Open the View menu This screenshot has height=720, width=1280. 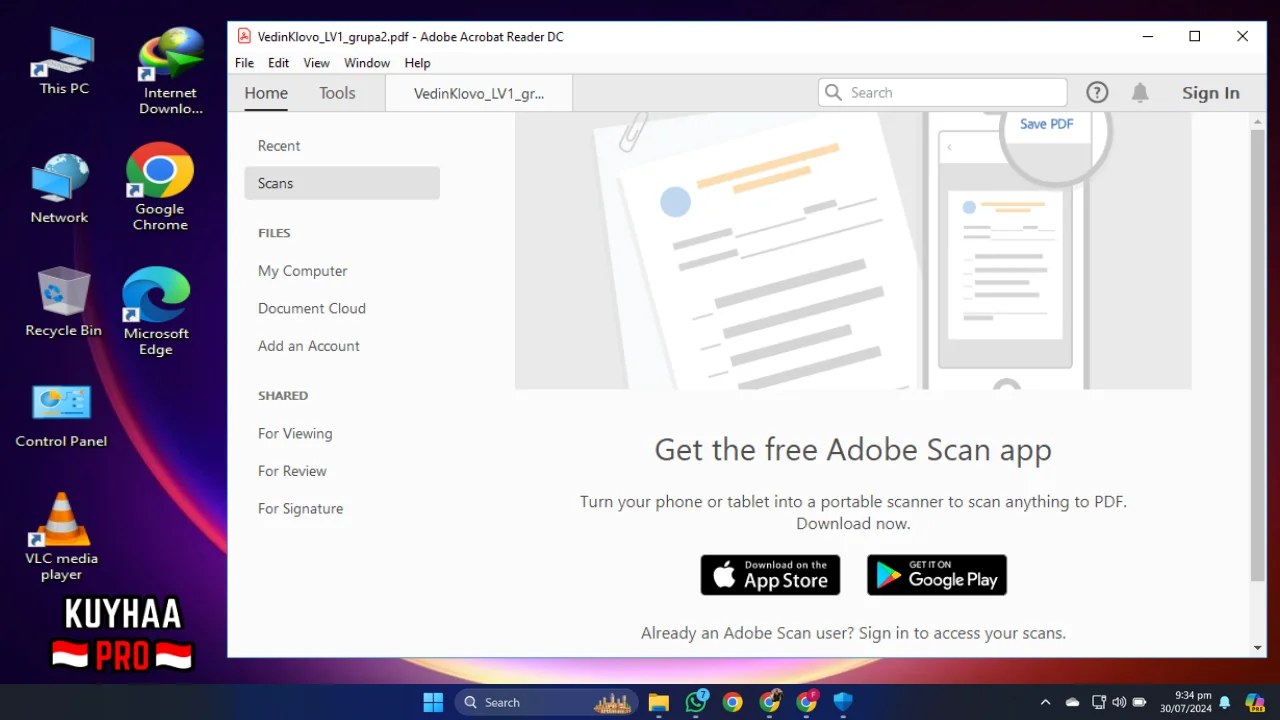point(316,62)
